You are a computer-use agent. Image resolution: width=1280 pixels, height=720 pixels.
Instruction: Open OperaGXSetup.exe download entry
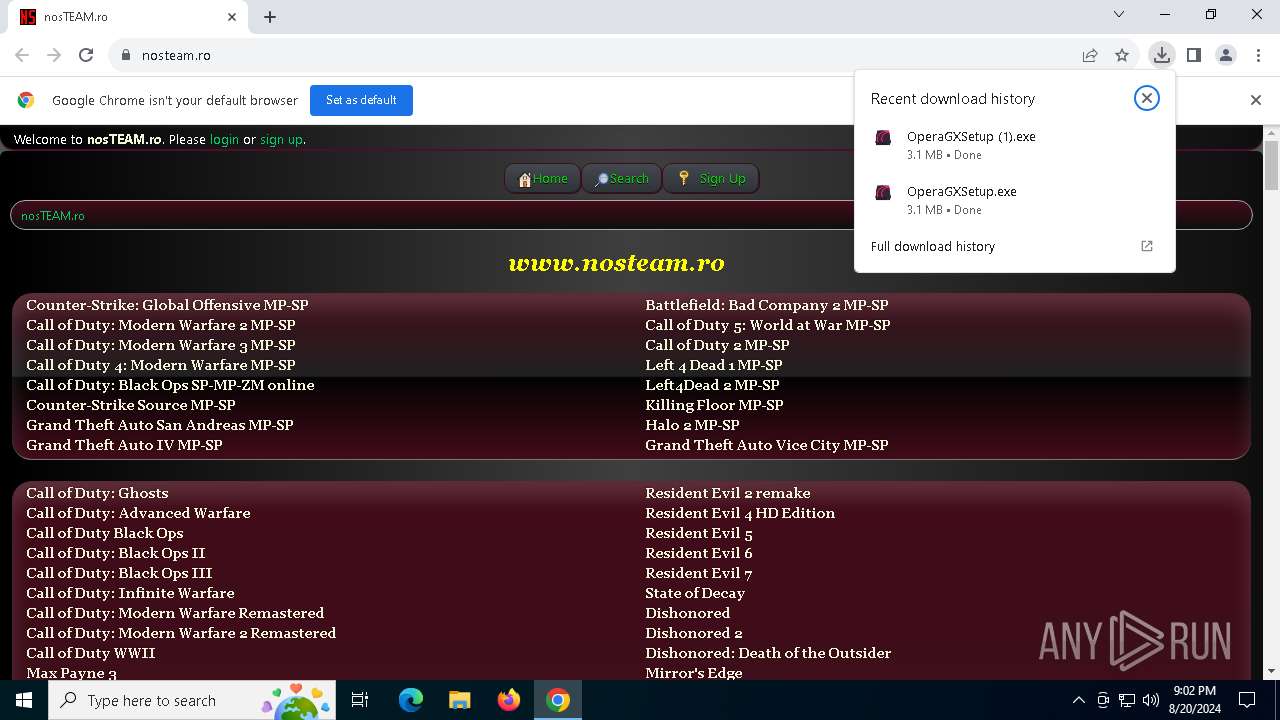pyautogui.click(x=1014, y=200)
